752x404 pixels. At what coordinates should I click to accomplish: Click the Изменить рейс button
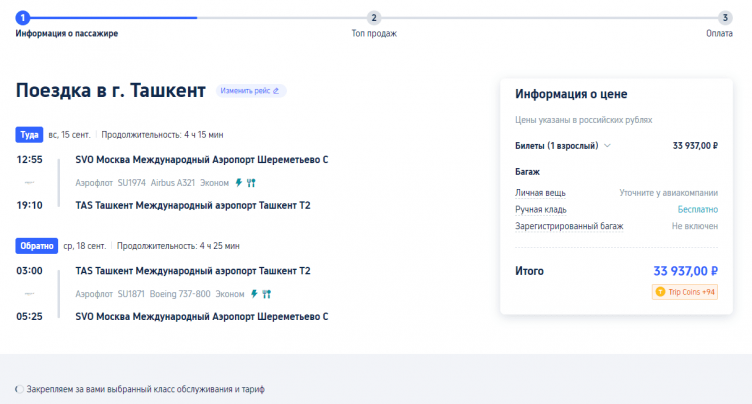pyautogui.click(x=251, y=91)
